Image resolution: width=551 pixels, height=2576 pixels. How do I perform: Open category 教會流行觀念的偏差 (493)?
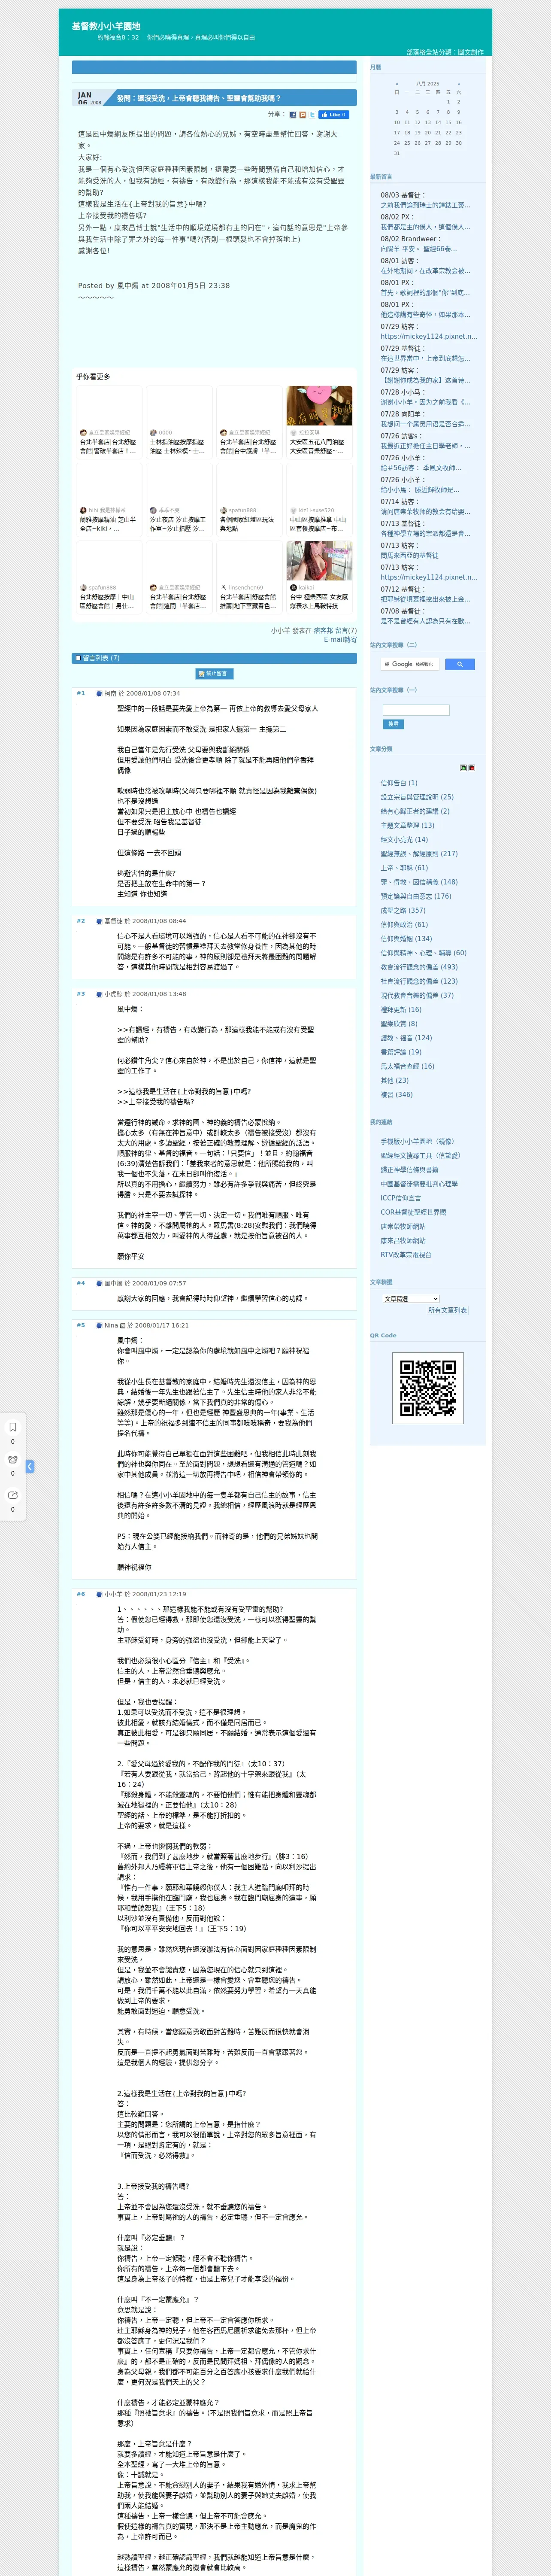pos(419,967)
